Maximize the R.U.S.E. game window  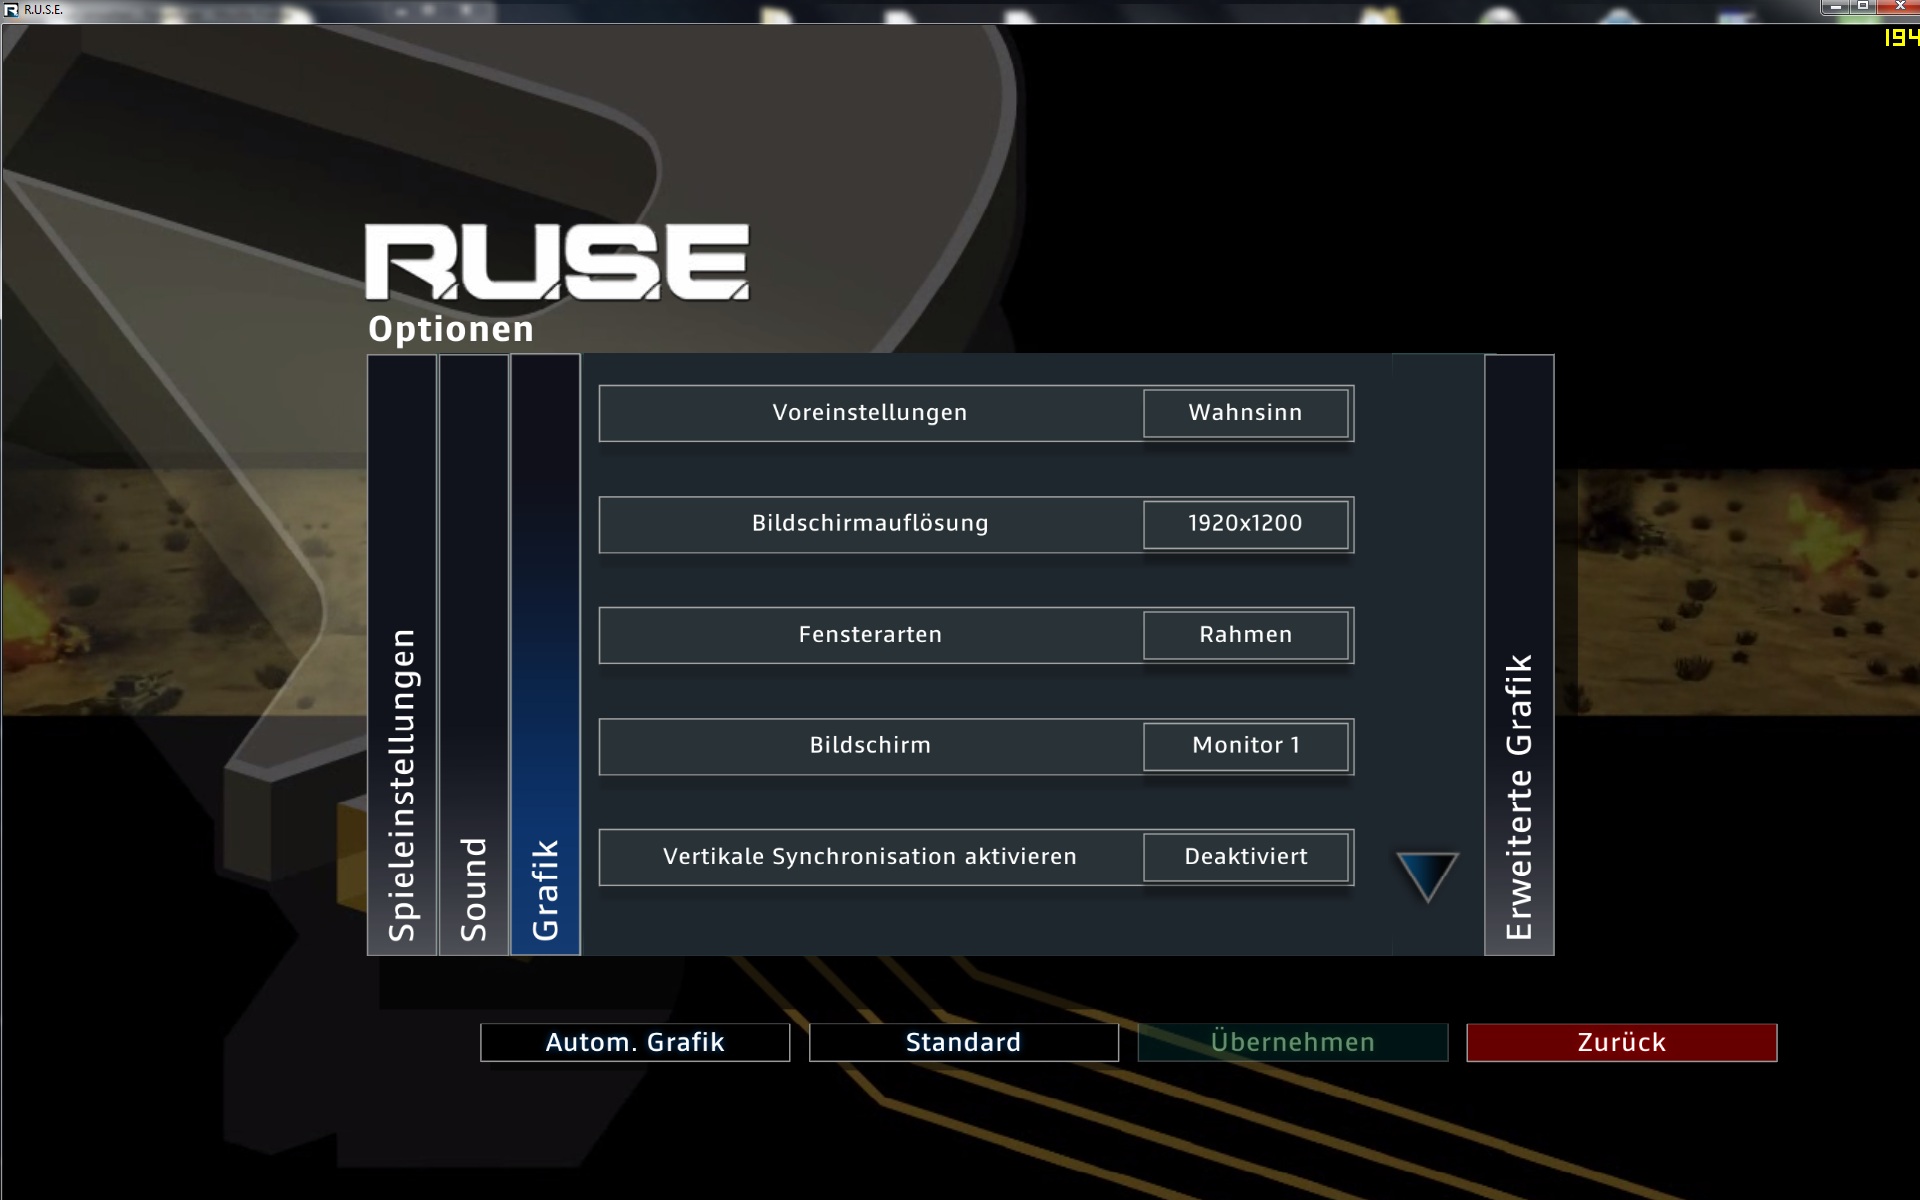click(x=1863, y=7)
